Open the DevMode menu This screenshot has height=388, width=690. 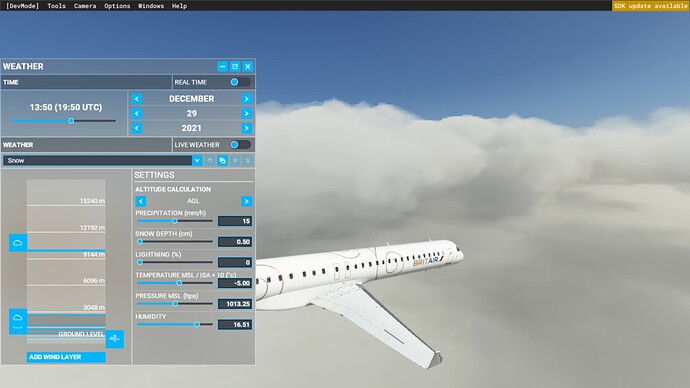[22, 6]
